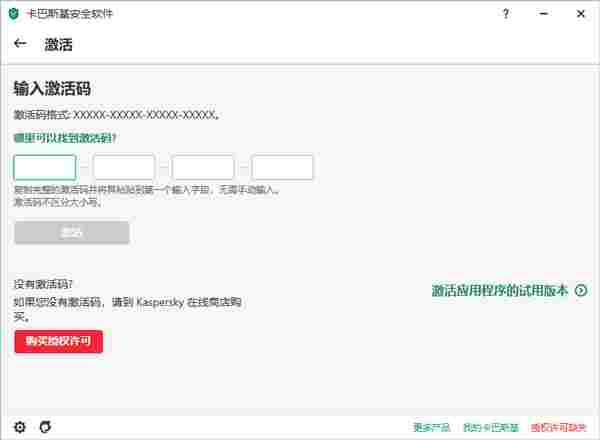Click the red 授权许可缺失 footer link
This screenshot has width=600, height=440.
pos(558,427)
